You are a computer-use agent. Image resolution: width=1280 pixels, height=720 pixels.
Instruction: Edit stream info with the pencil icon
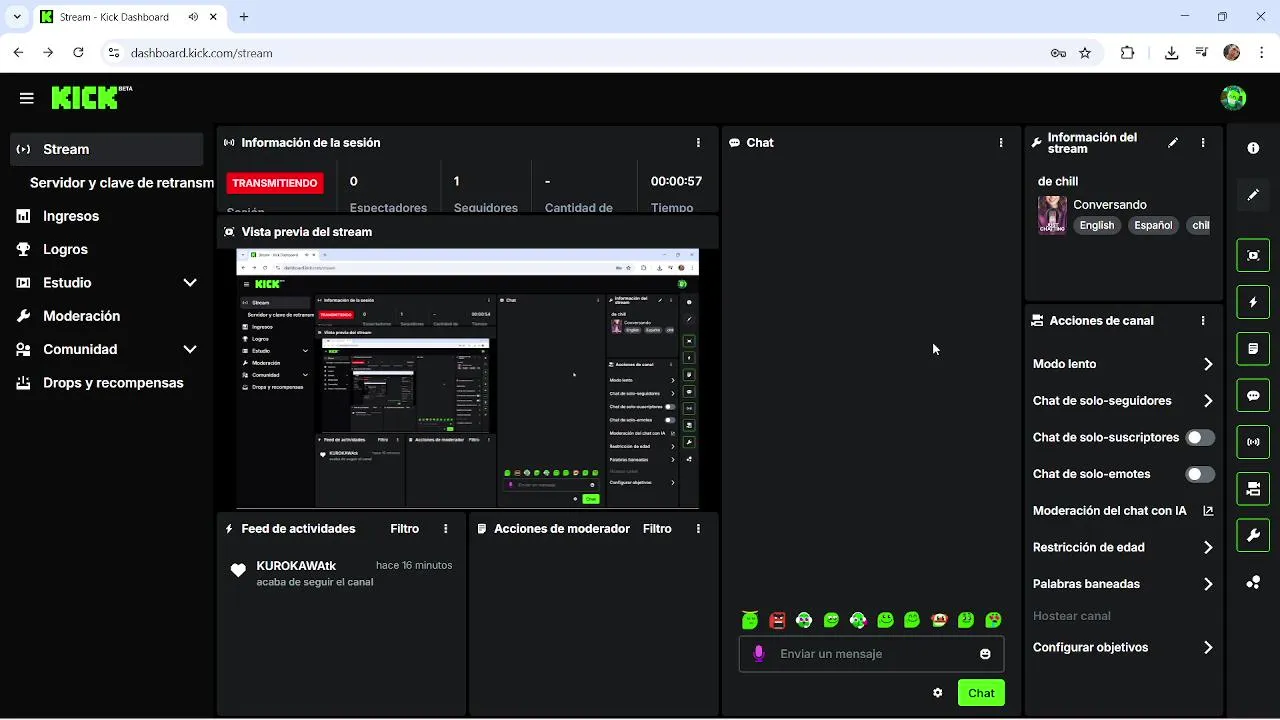1173,143
